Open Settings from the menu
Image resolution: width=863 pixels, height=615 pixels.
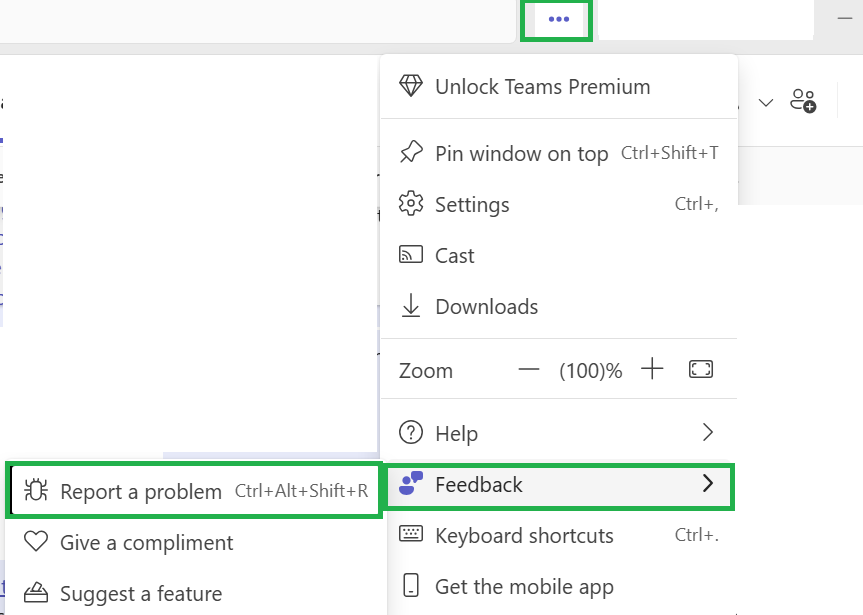[x=559, y=204]
